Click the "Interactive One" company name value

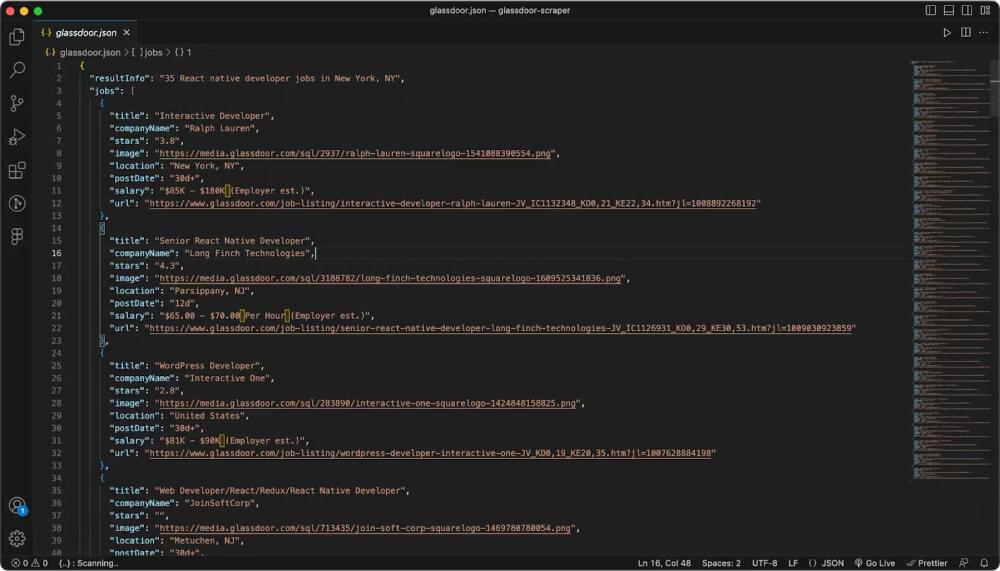(227, 378)
